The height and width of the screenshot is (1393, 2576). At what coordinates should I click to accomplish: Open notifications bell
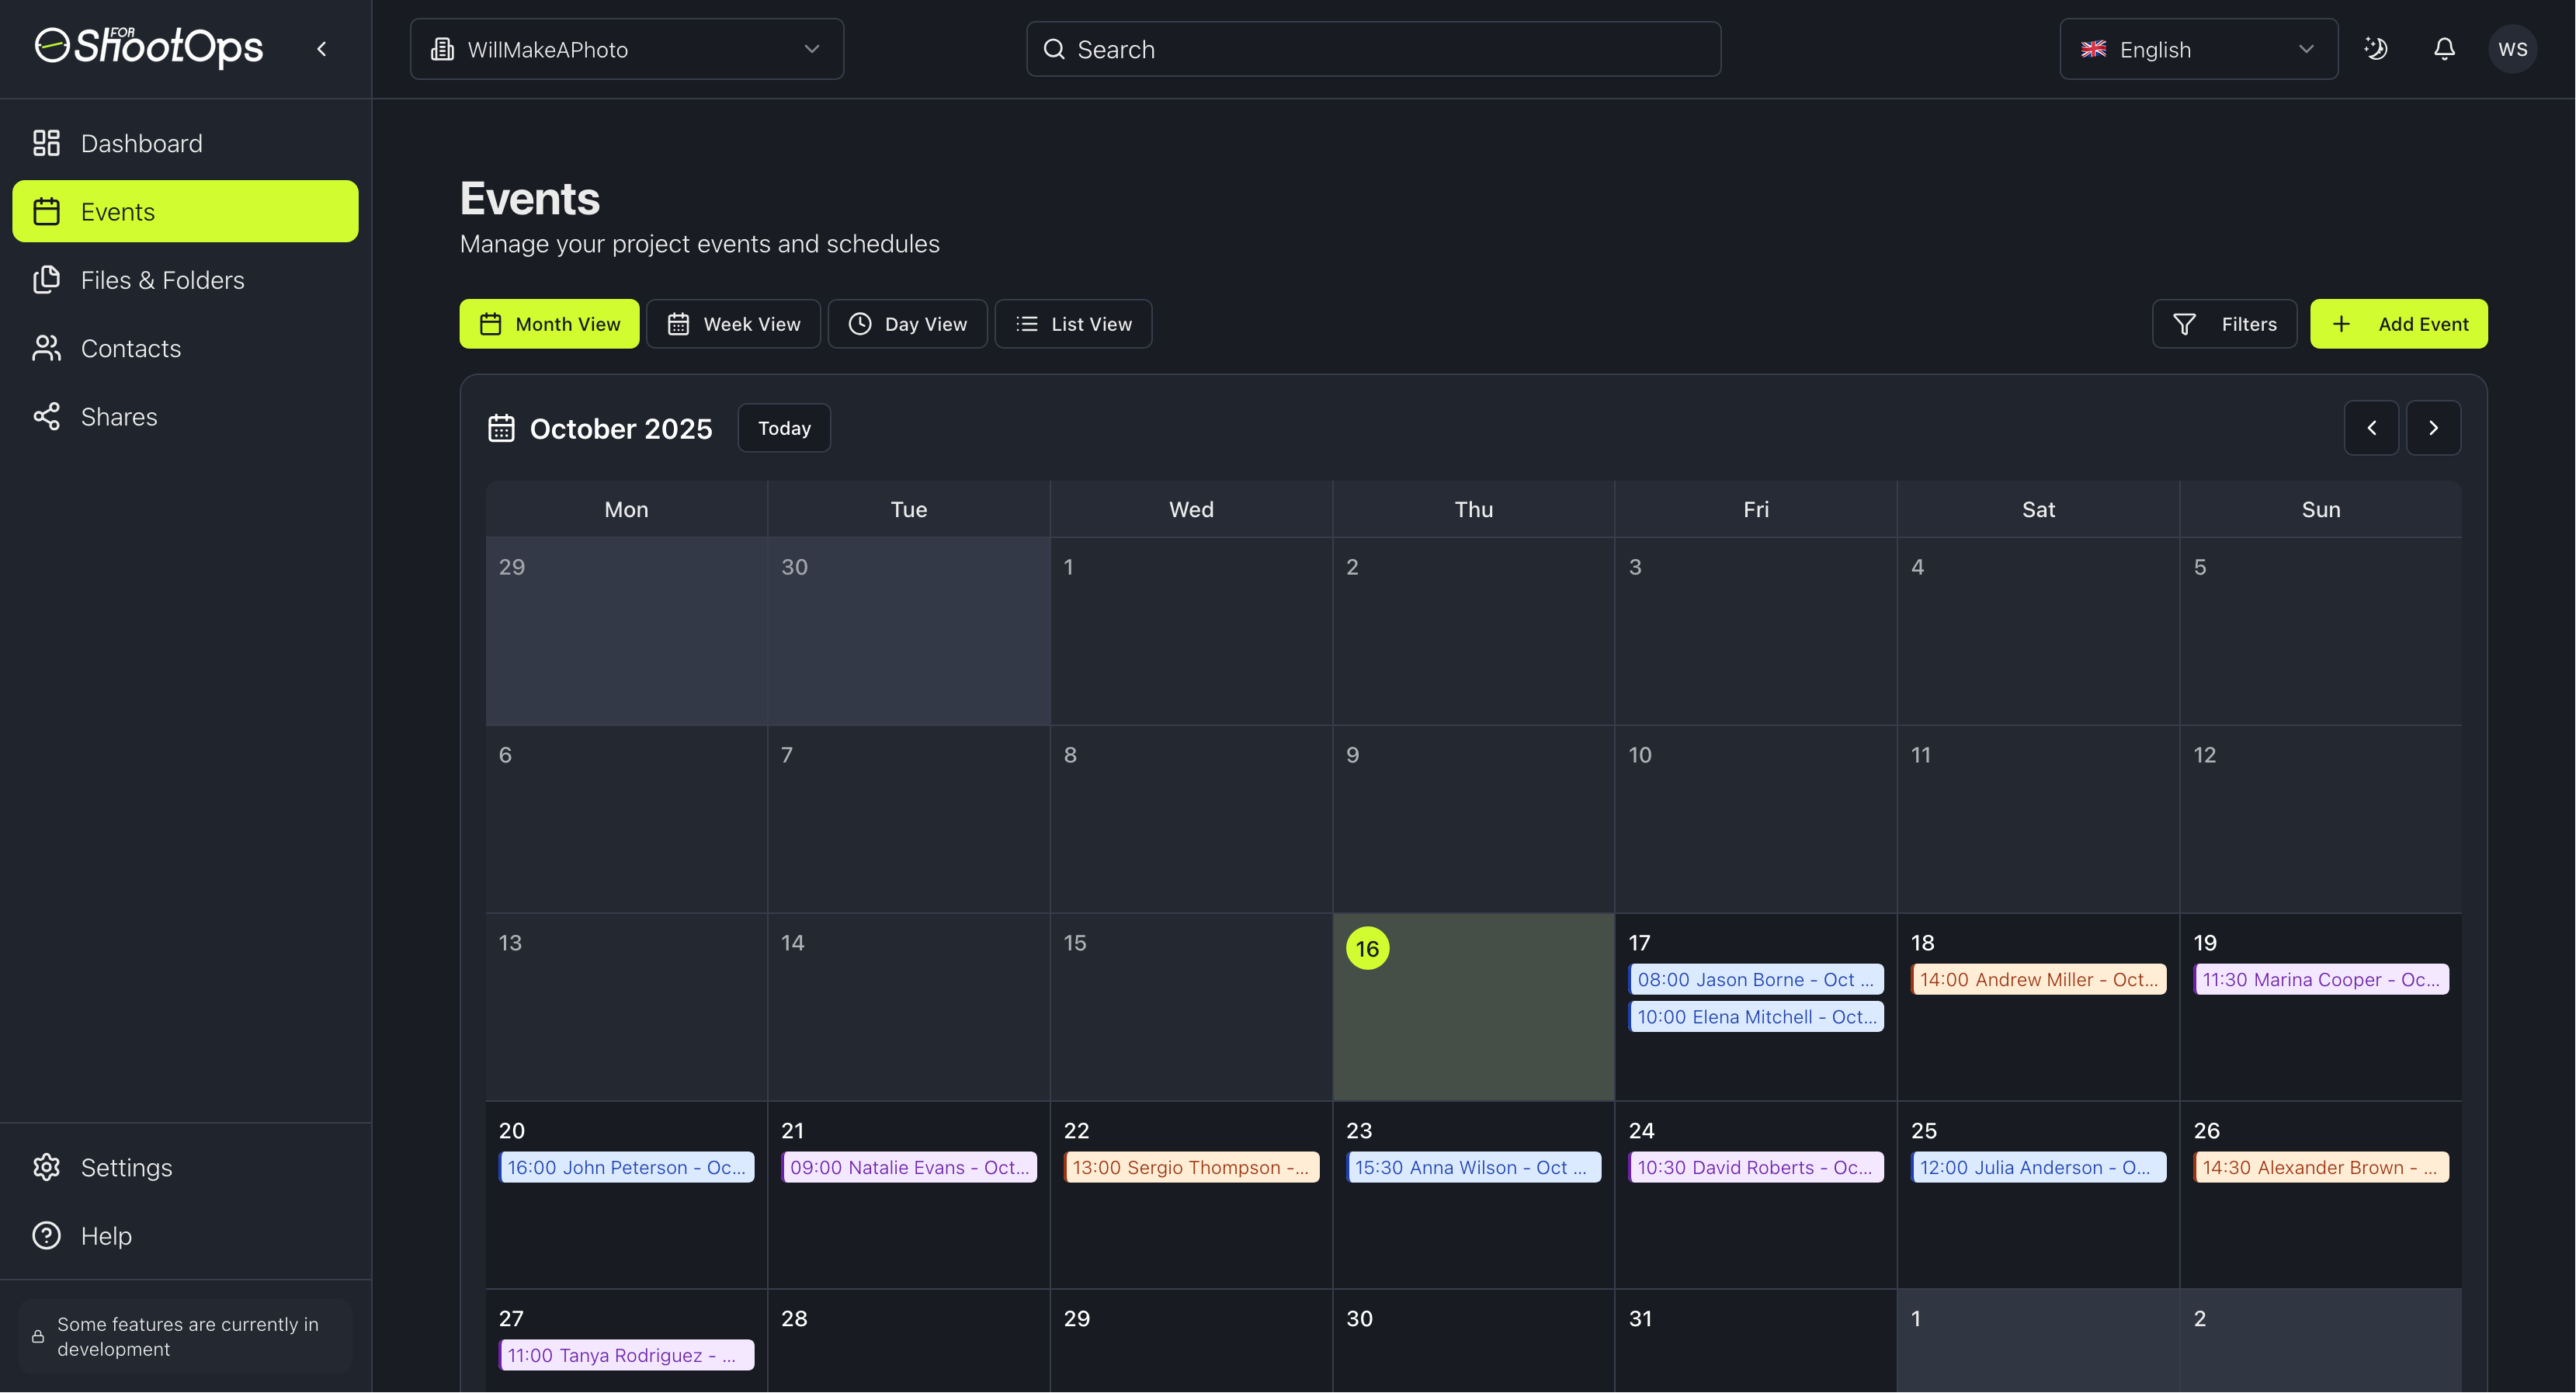2444,49
